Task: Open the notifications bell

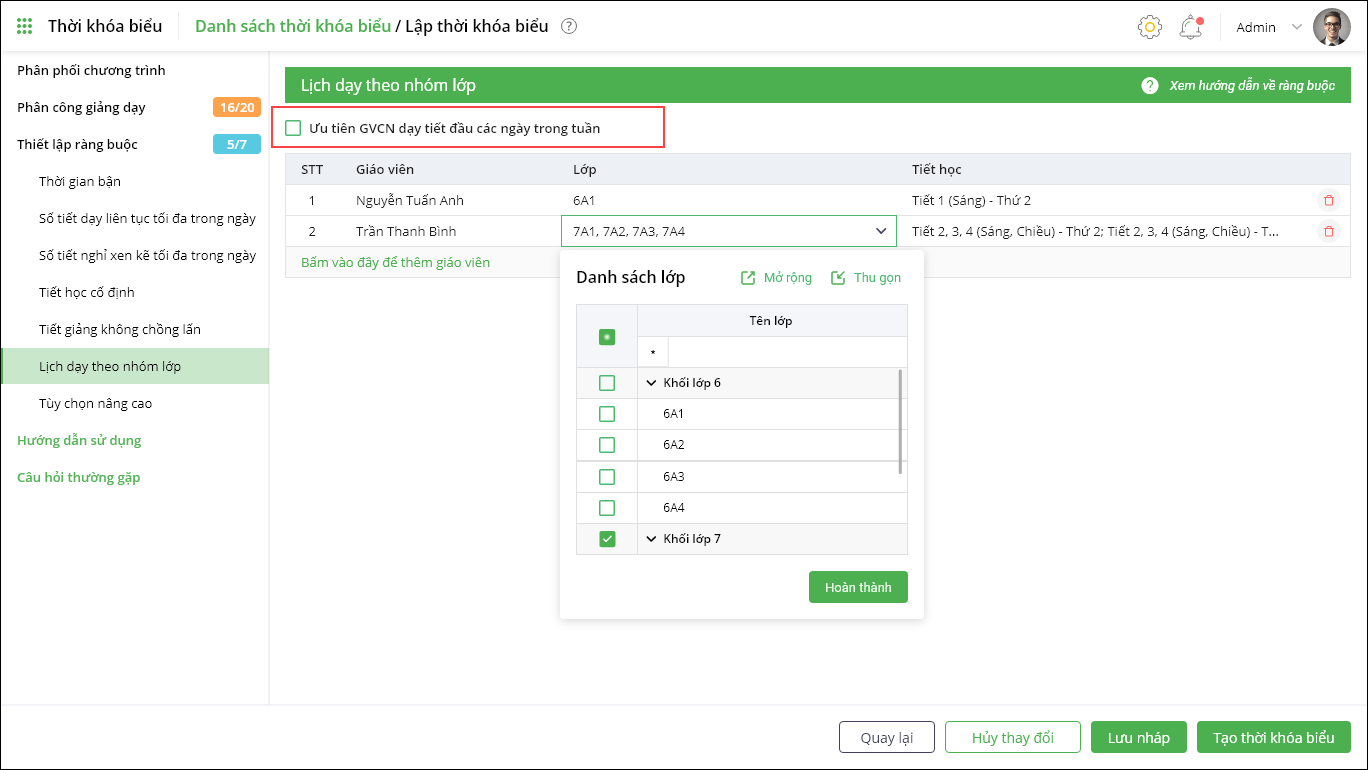Action: [1190, 27]
